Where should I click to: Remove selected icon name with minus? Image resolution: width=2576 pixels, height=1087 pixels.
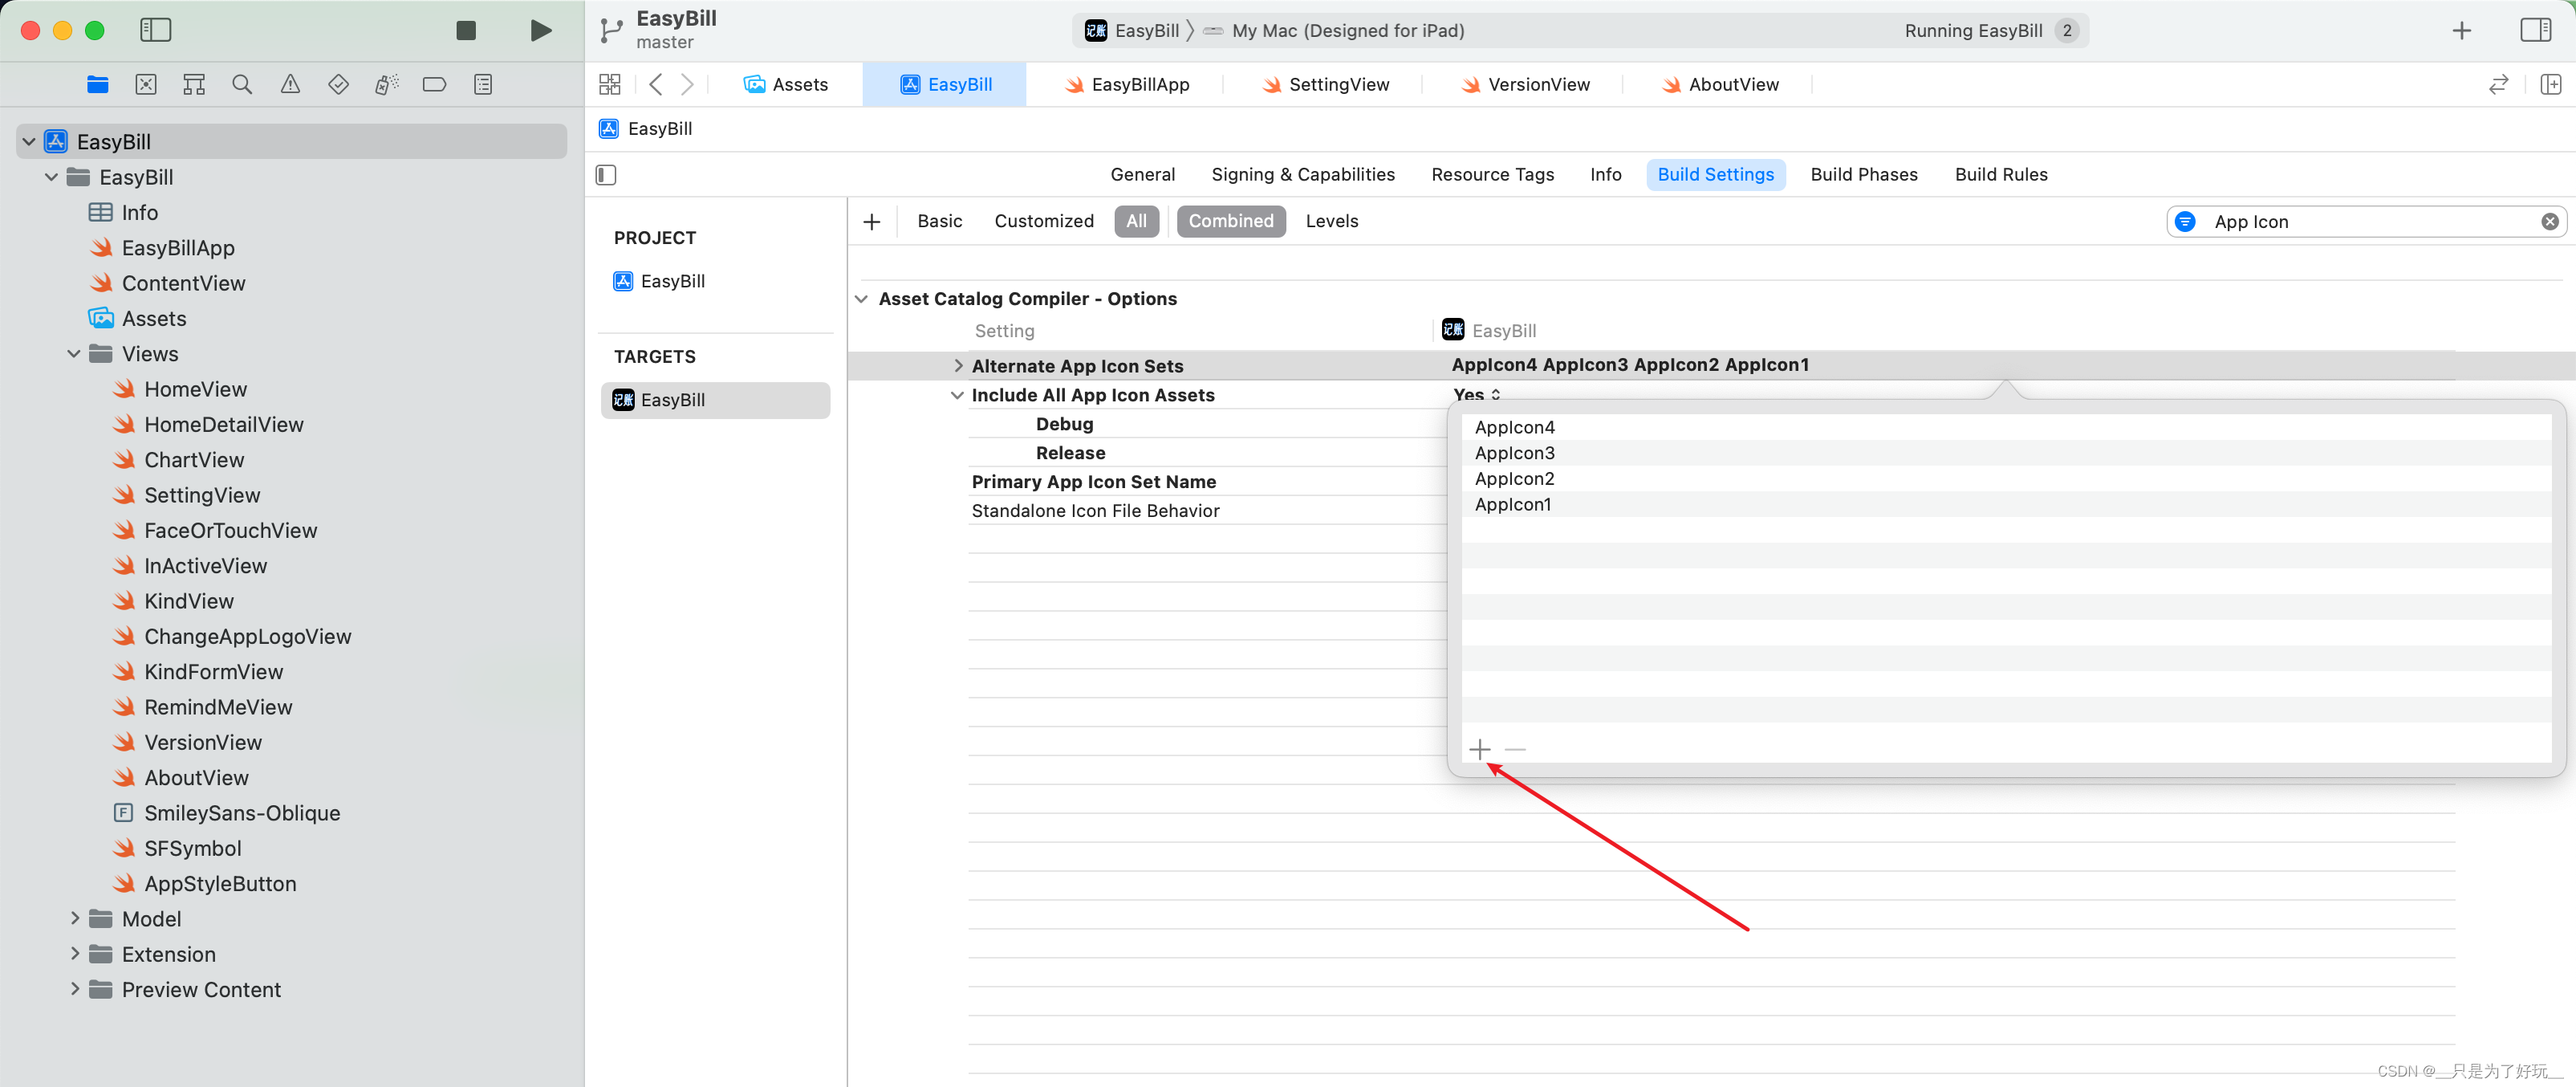(1515, 749)
